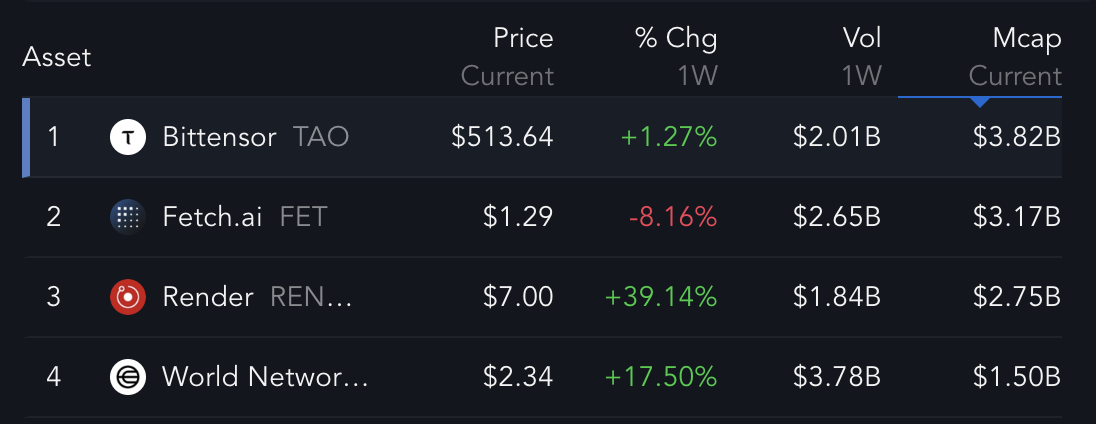Click Fetch.ai's -8.16% change value
Screen dimensions: 1096x424
pos(670,217)
